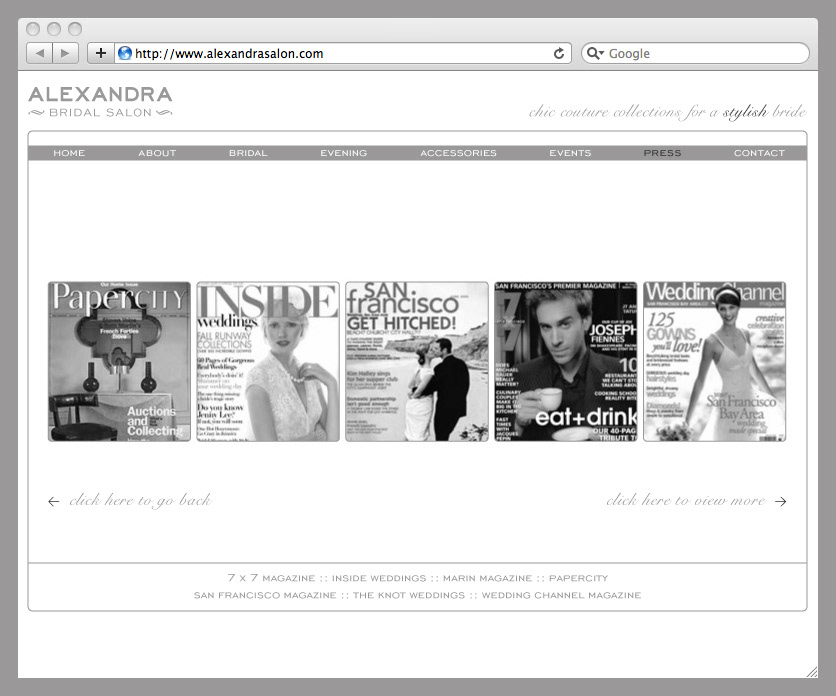The height and width of the screenshot is (696, 836).
Task: Open the ABOUT navigation item
Action: click(157, 153)
